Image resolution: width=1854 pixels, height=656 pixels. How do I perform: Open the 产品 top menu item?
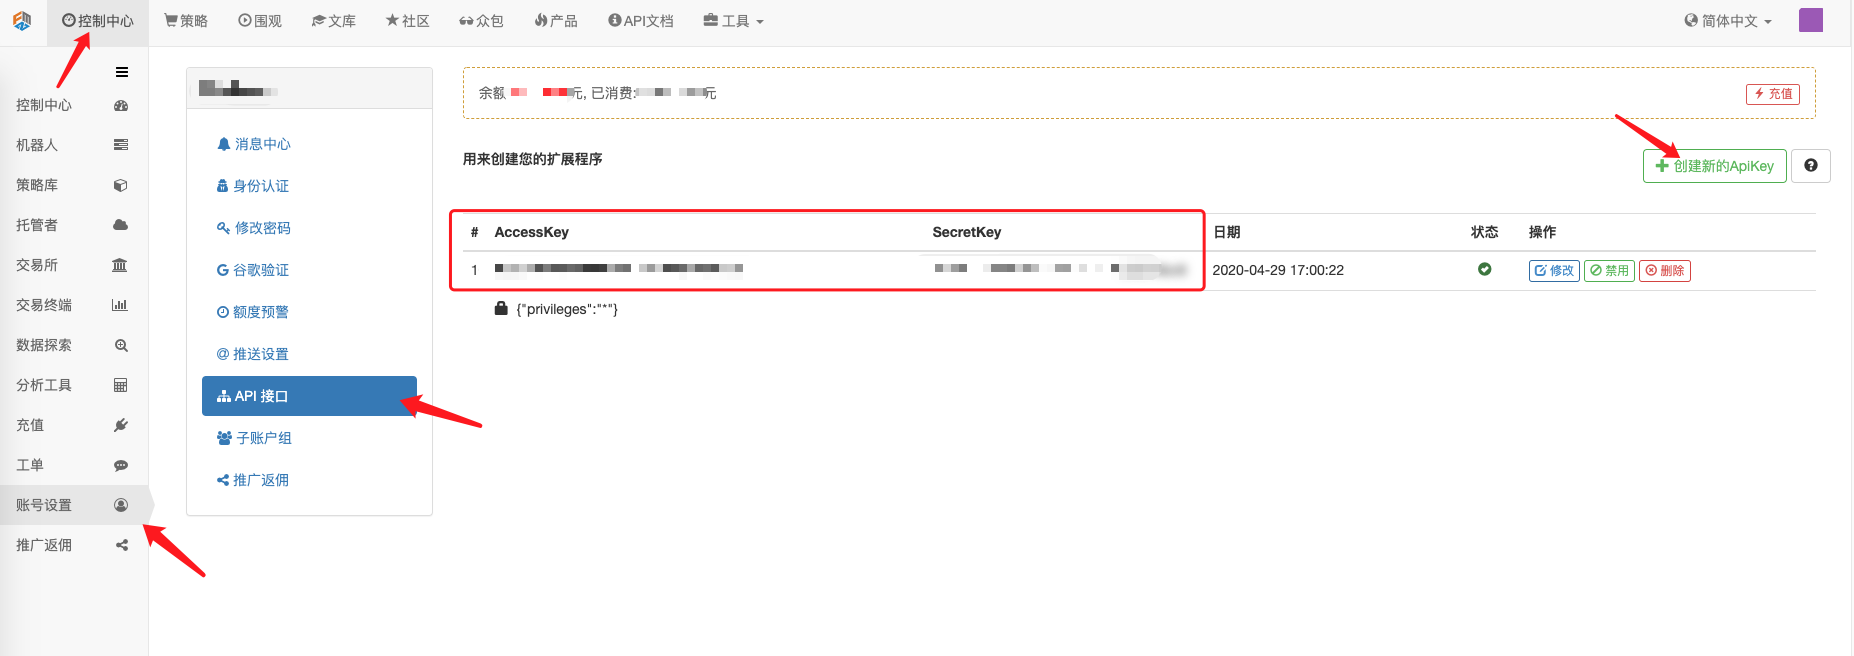click(556, 21)
